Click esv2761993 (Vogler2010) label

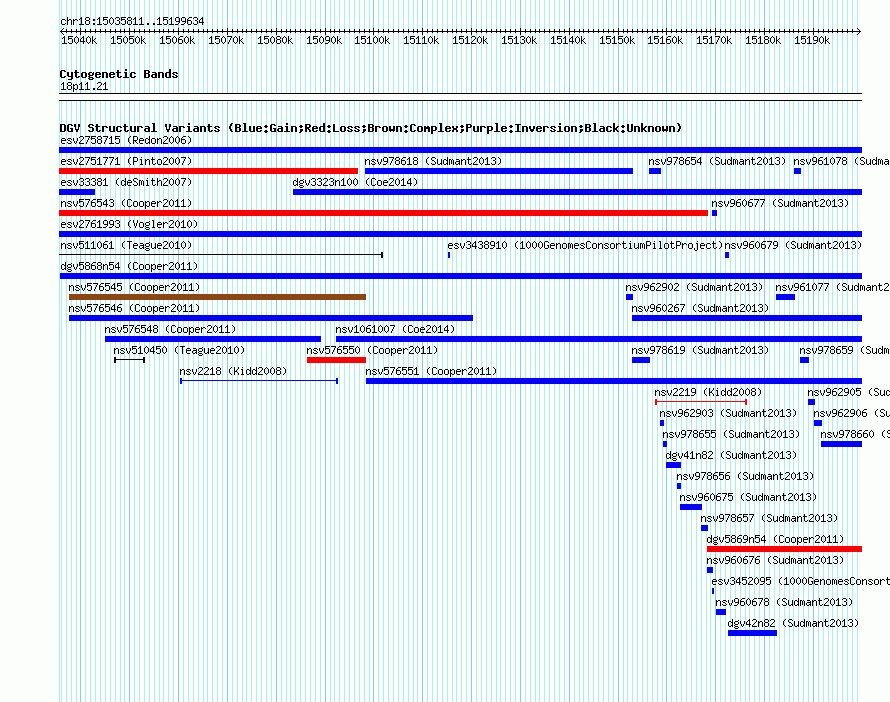[x=129, y=224]
